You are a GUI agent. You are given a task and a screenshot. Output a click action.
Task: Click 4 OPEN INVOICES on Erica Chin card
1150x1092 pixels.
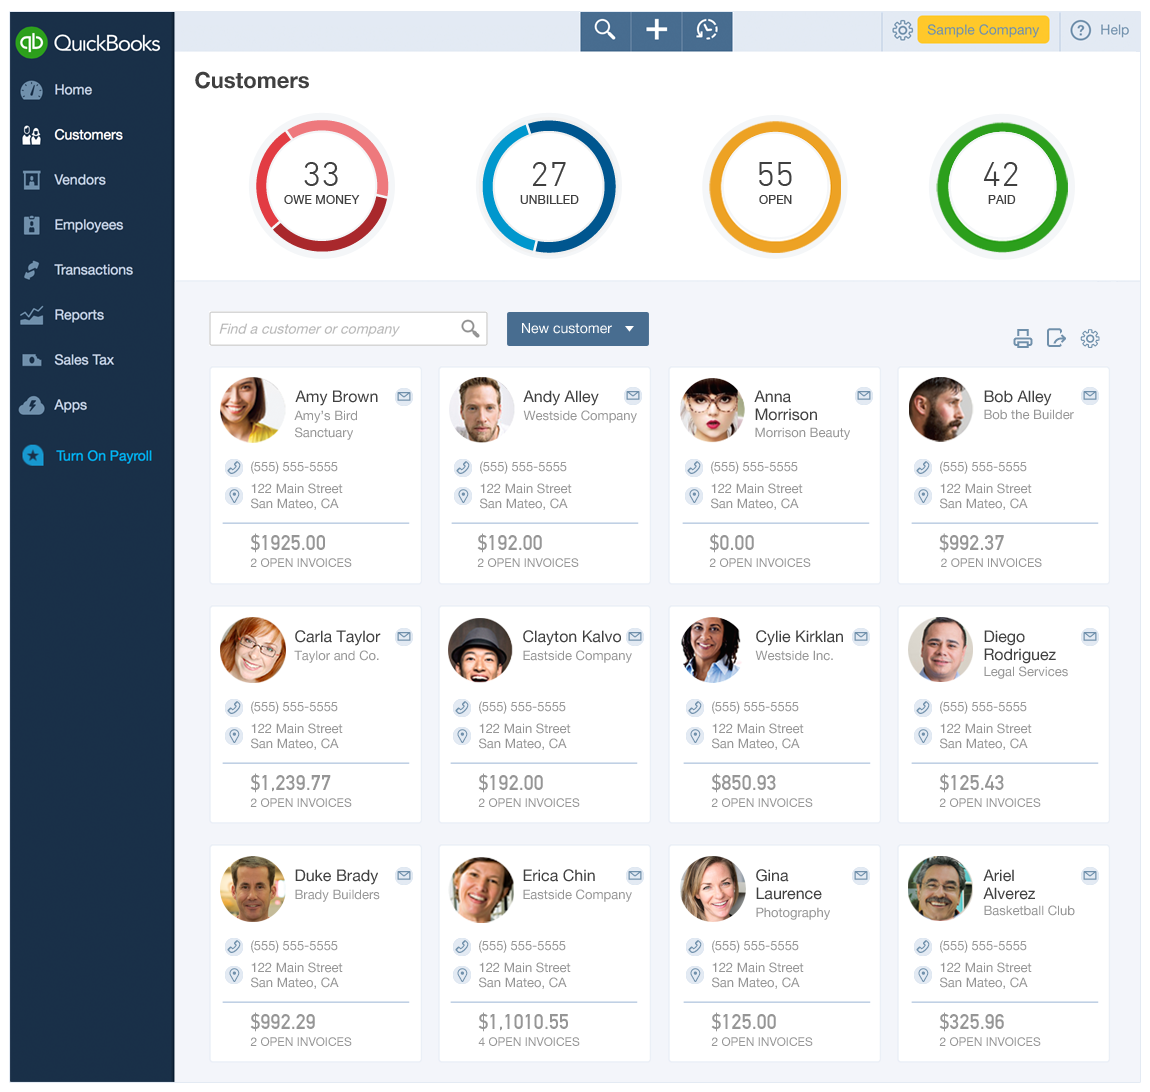(x=528, y=1041)
